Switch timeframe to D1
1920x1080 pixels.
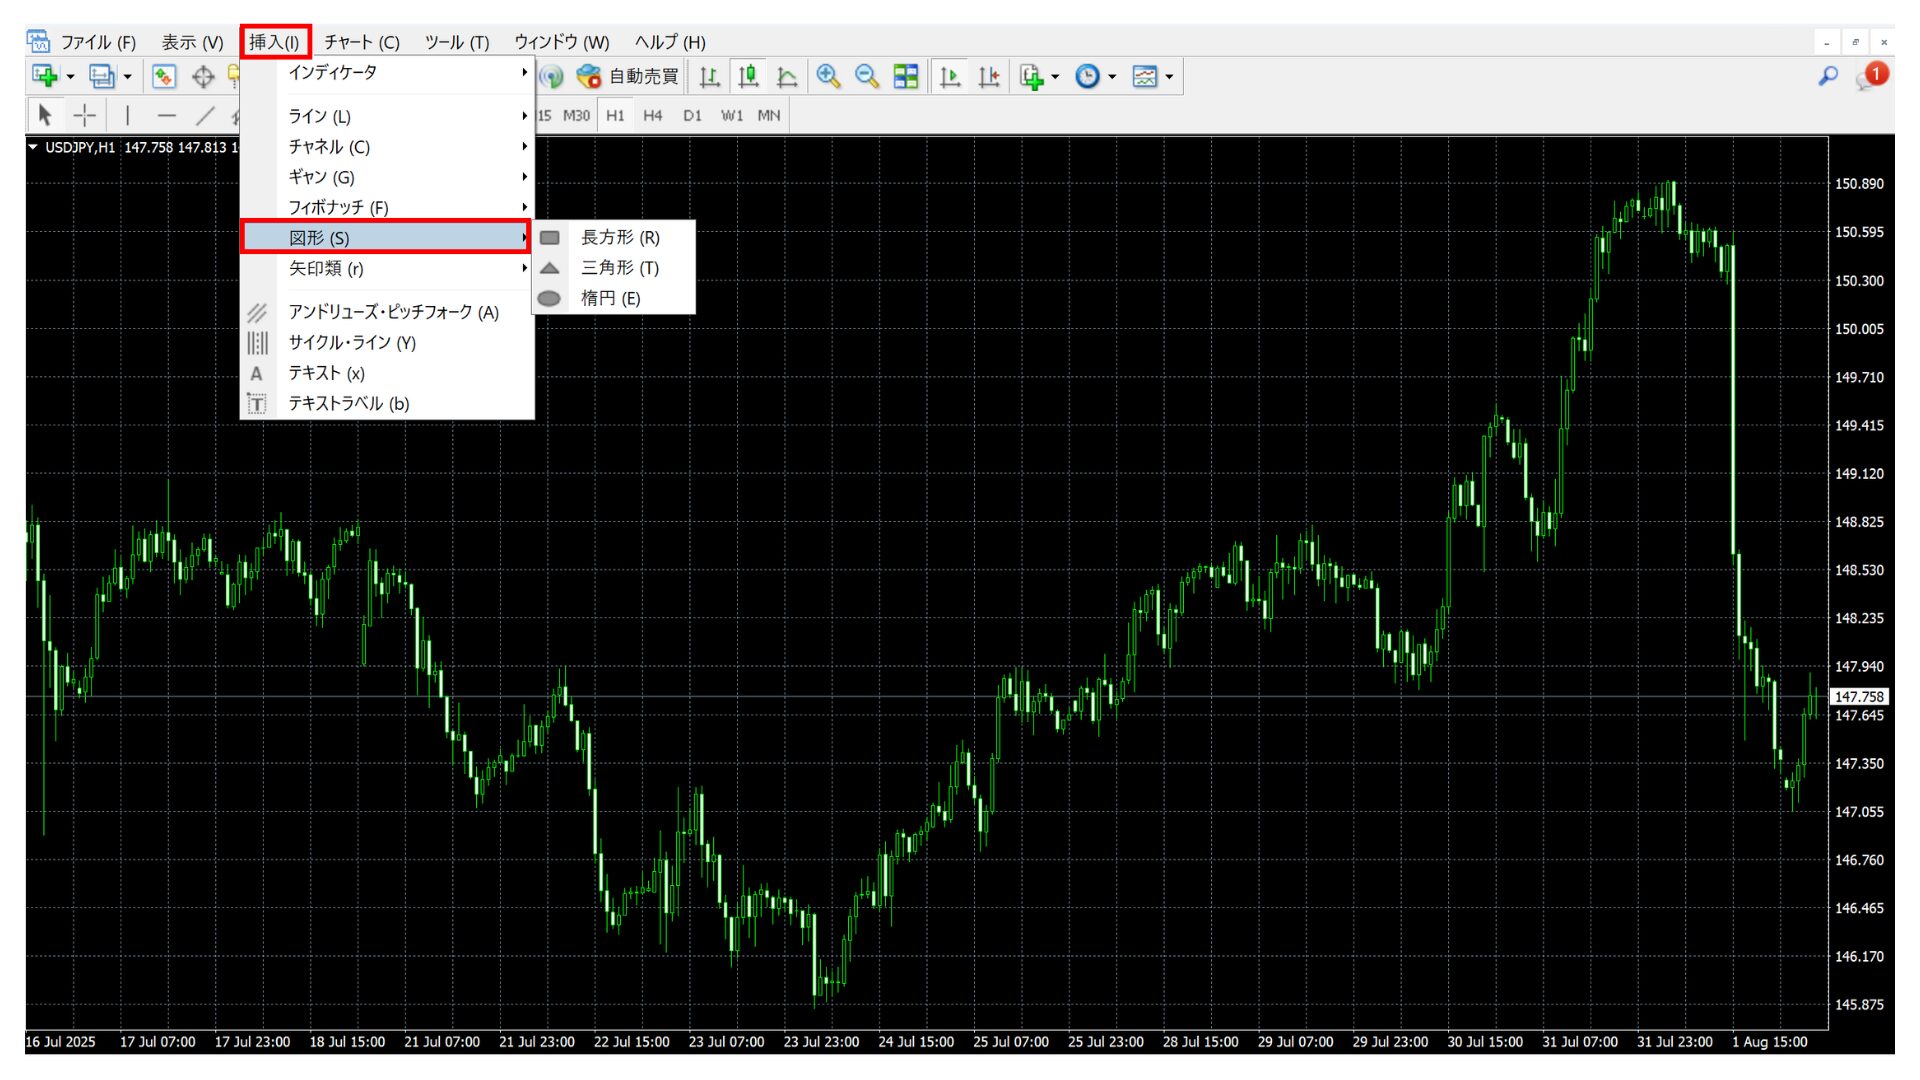(692, 115)
